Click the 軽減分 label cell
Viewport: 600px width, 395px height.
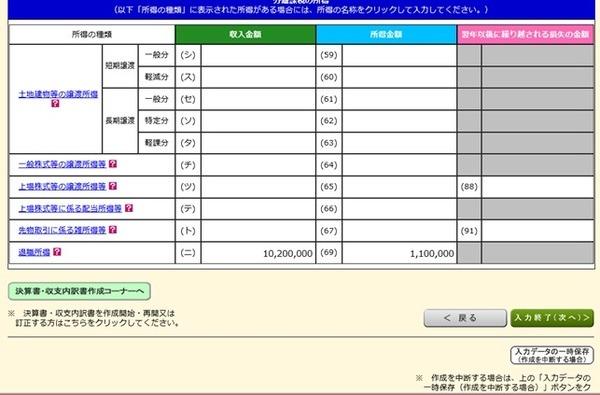(157, 77)
